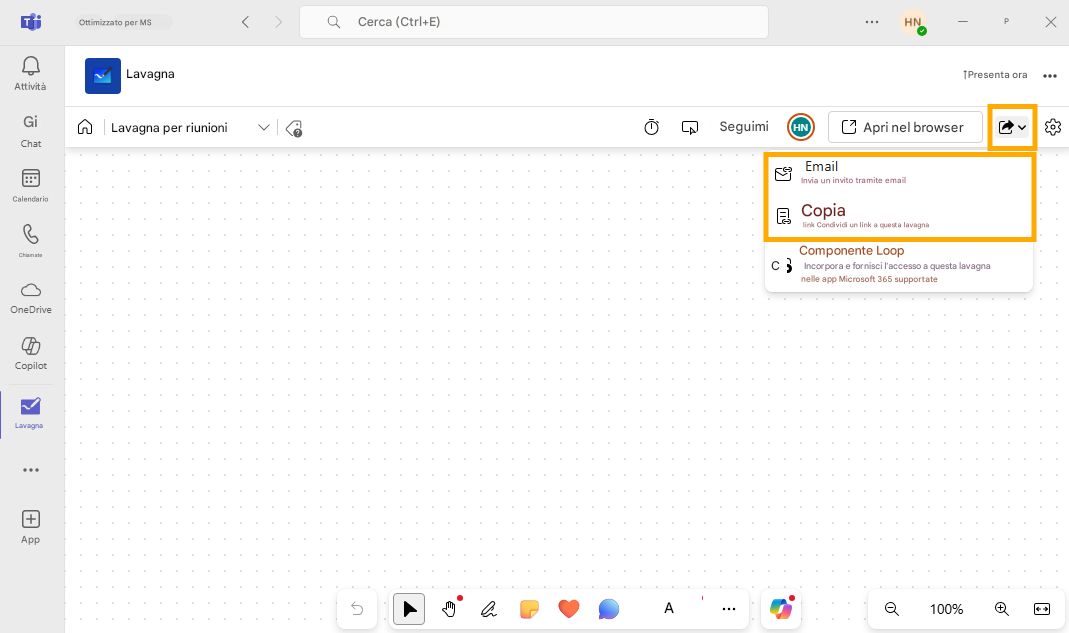Image resolution: width=1069 pixels, height=633 pixels.
Task: Zoom in with plus magnifier
Action: pos(1002,608)
